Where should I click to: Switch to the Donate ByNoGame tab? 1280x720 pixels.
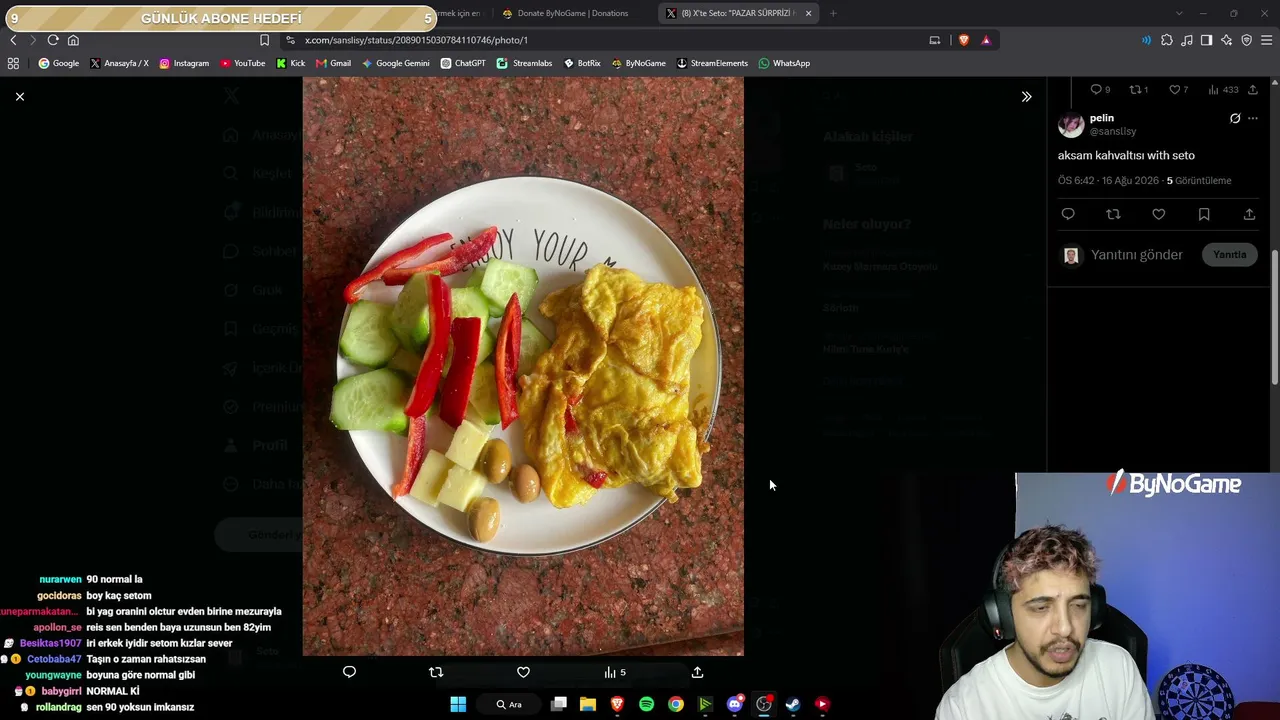pos(572,13)
